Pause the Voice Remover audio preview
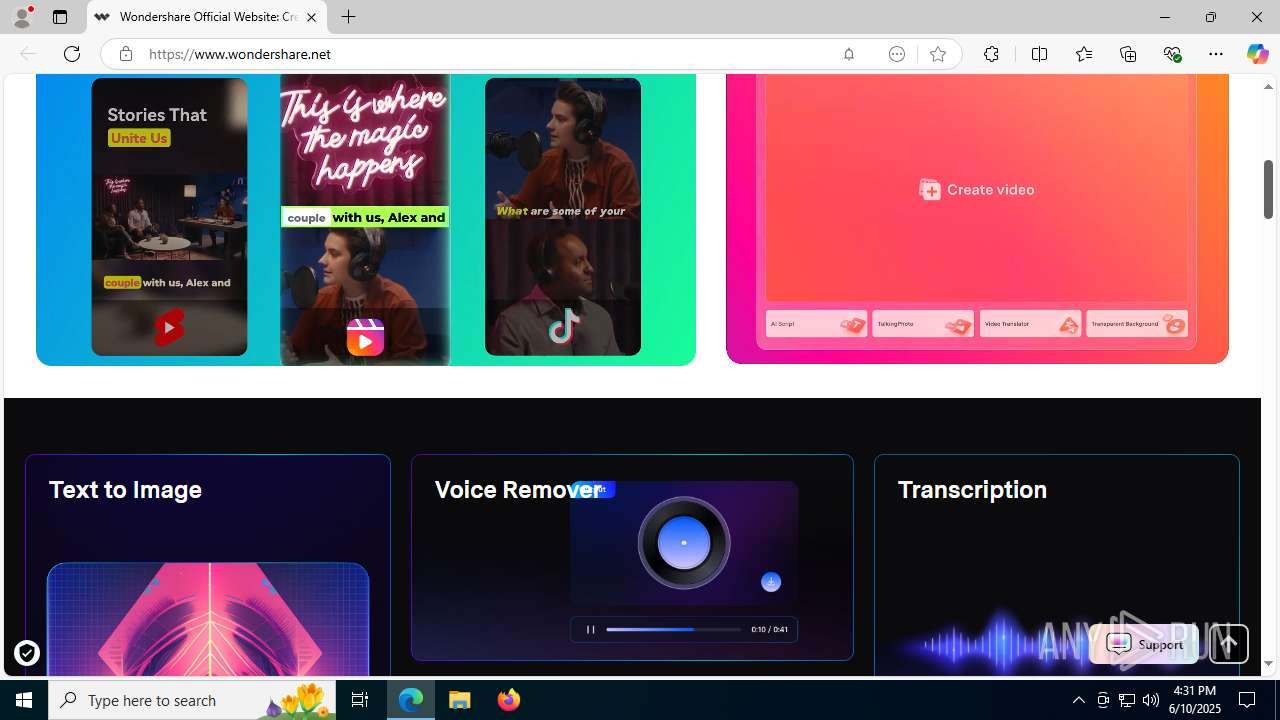The height and width of the screenshot is (720, 1280). coord(590,629)
